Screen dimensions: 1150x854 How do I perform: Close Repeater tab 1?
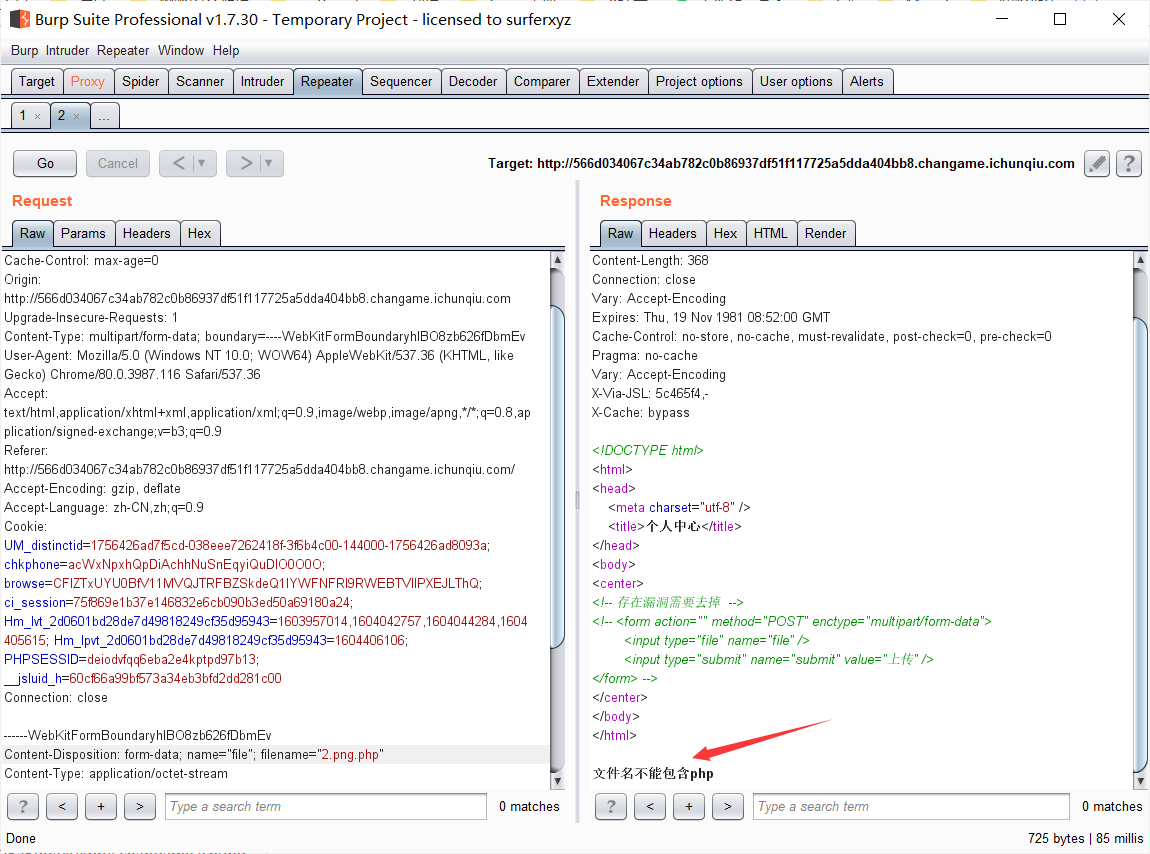(x=37, y=116)
